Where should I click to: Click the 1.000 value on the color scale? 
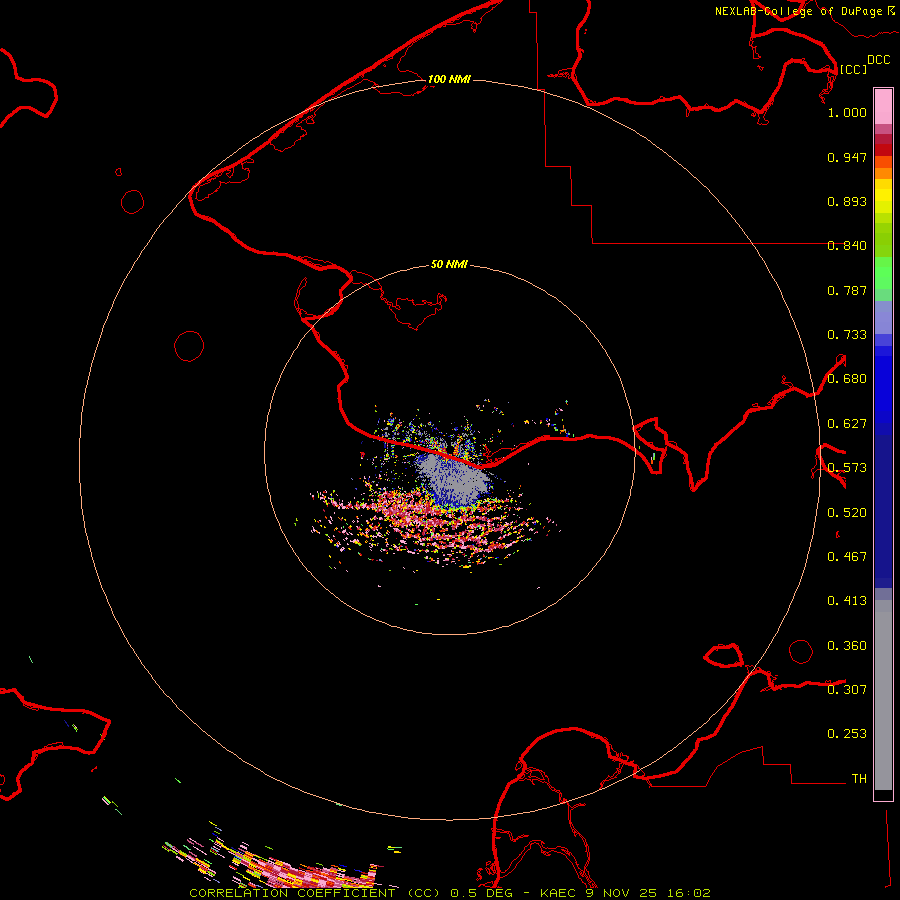coord(847,112)
